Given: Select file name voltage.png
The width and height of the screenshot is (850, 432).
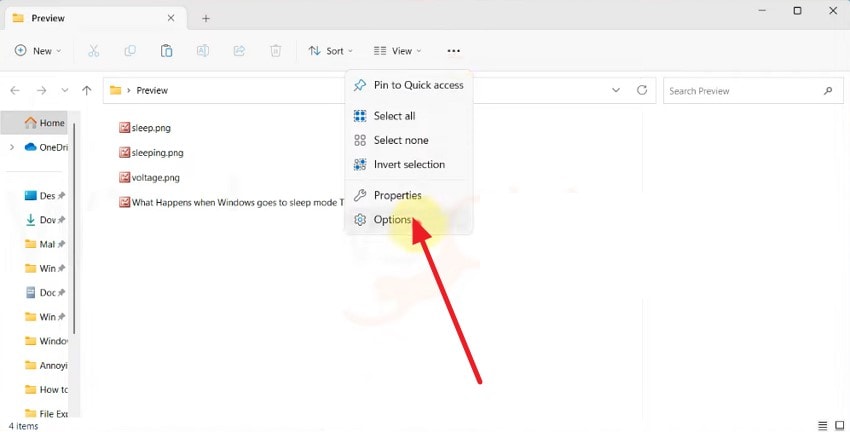Looking at the screenshot, I should (x=156, y=178).
